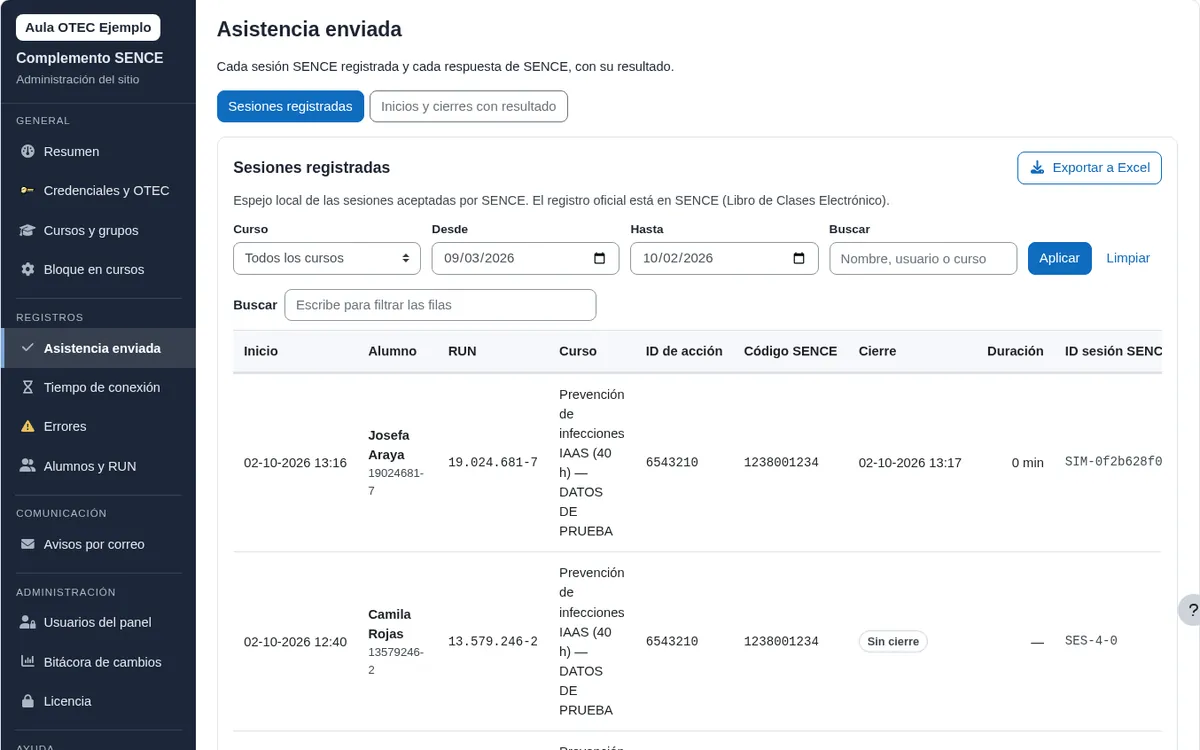Open Alumnos y RUN in the sidebar
Viewport: 1200px width, 750px height.
[x=98, y=466]
